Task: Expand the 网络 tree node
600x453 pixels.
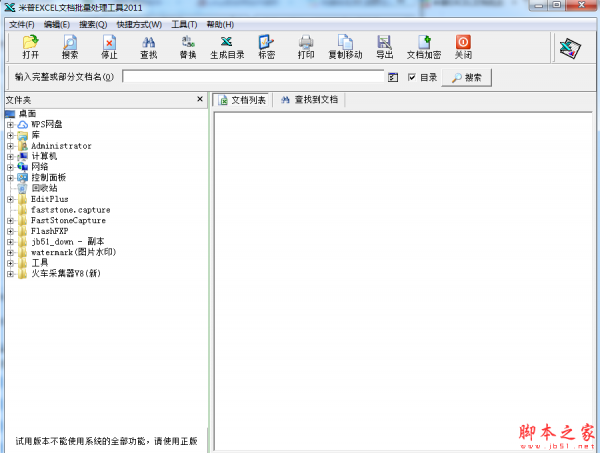Action: click(10, 167)
